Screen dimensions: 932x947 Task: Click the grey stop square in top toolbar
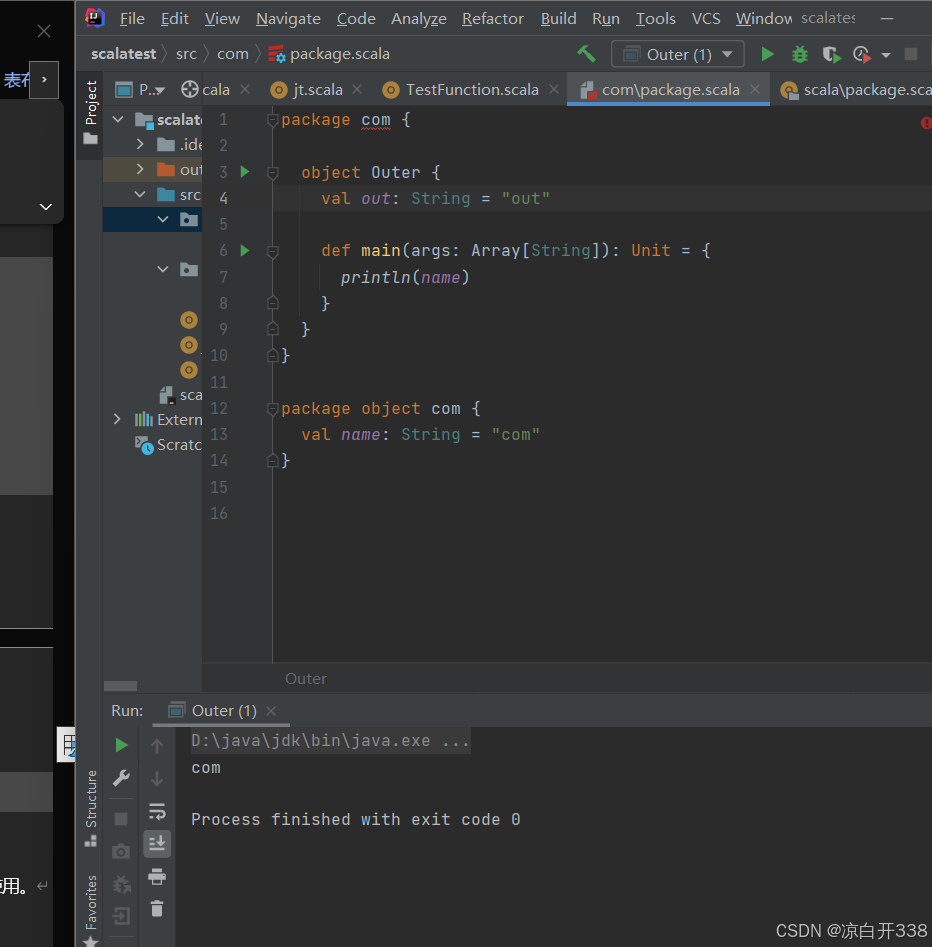click(911, 54)
